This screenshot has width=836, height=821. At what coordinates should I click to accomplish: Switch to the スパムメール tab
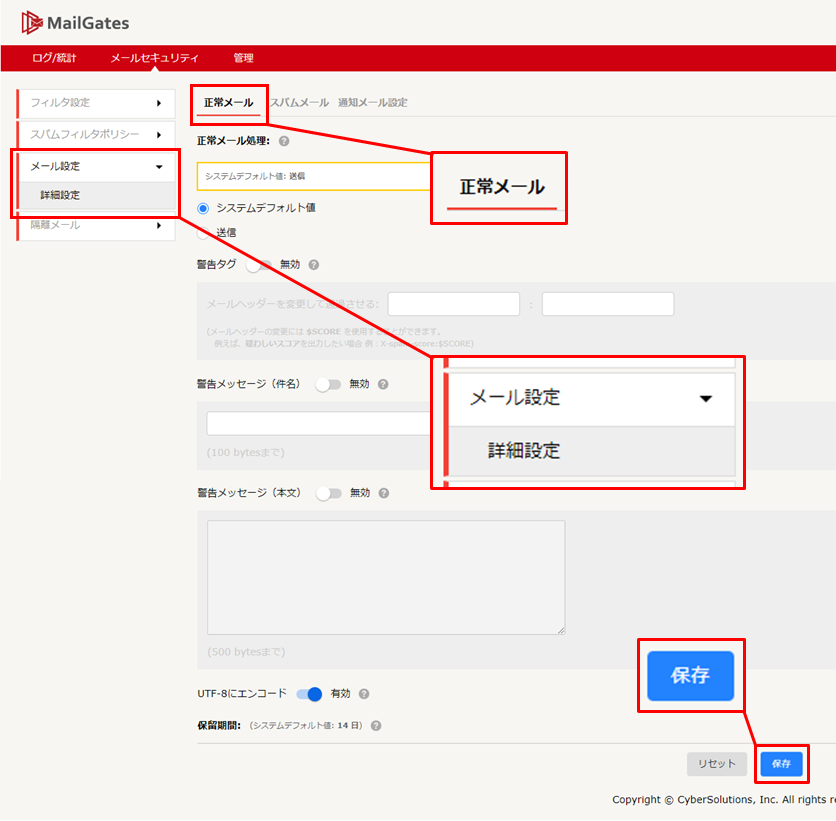click(299, 102)
